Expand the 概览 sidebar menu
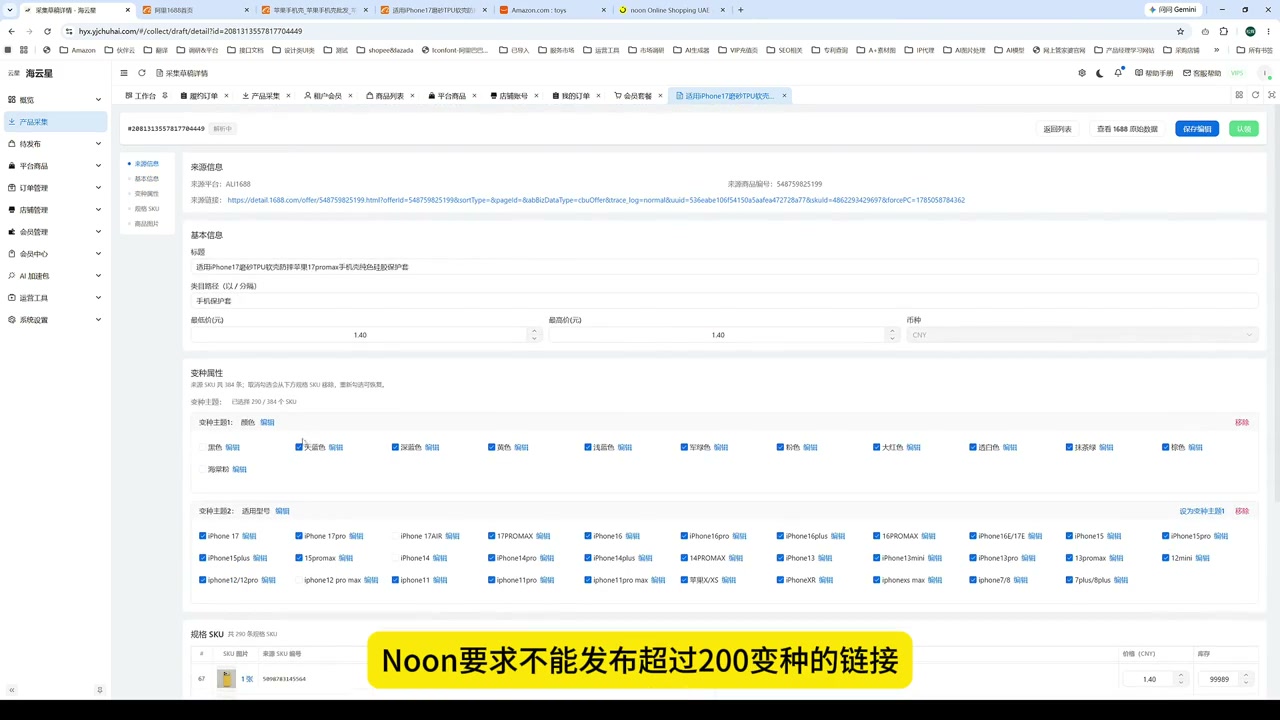1280x720 pixels. 54,100
